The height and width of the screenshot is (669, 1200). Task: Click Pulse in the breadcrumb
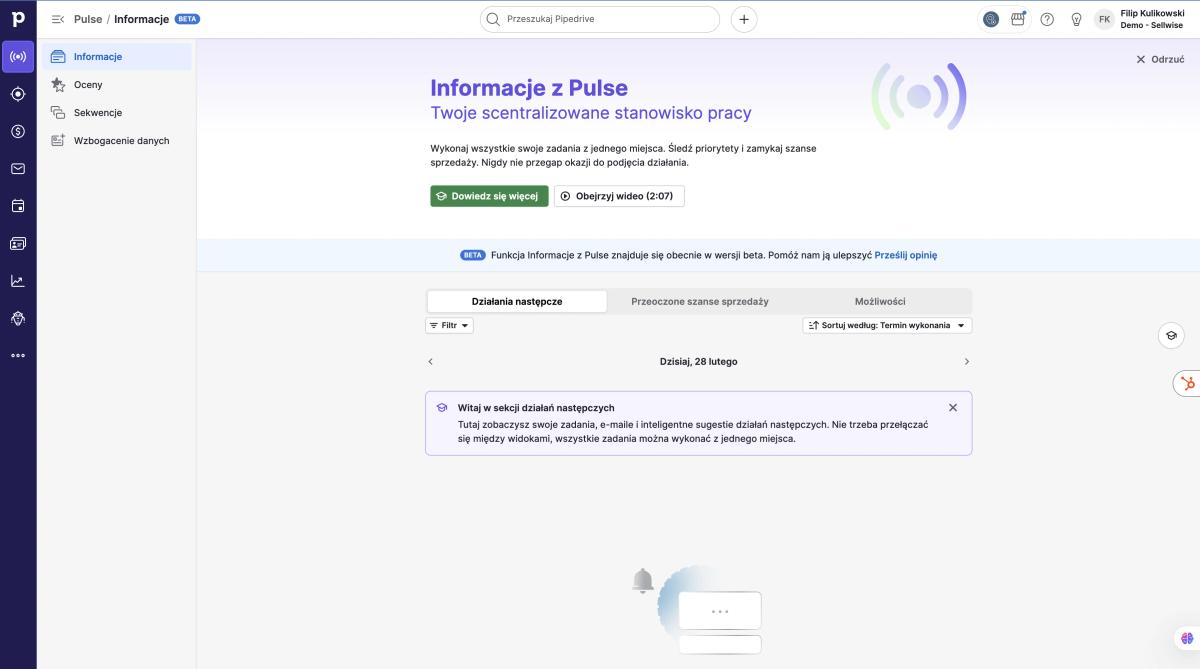click(88, 19)
